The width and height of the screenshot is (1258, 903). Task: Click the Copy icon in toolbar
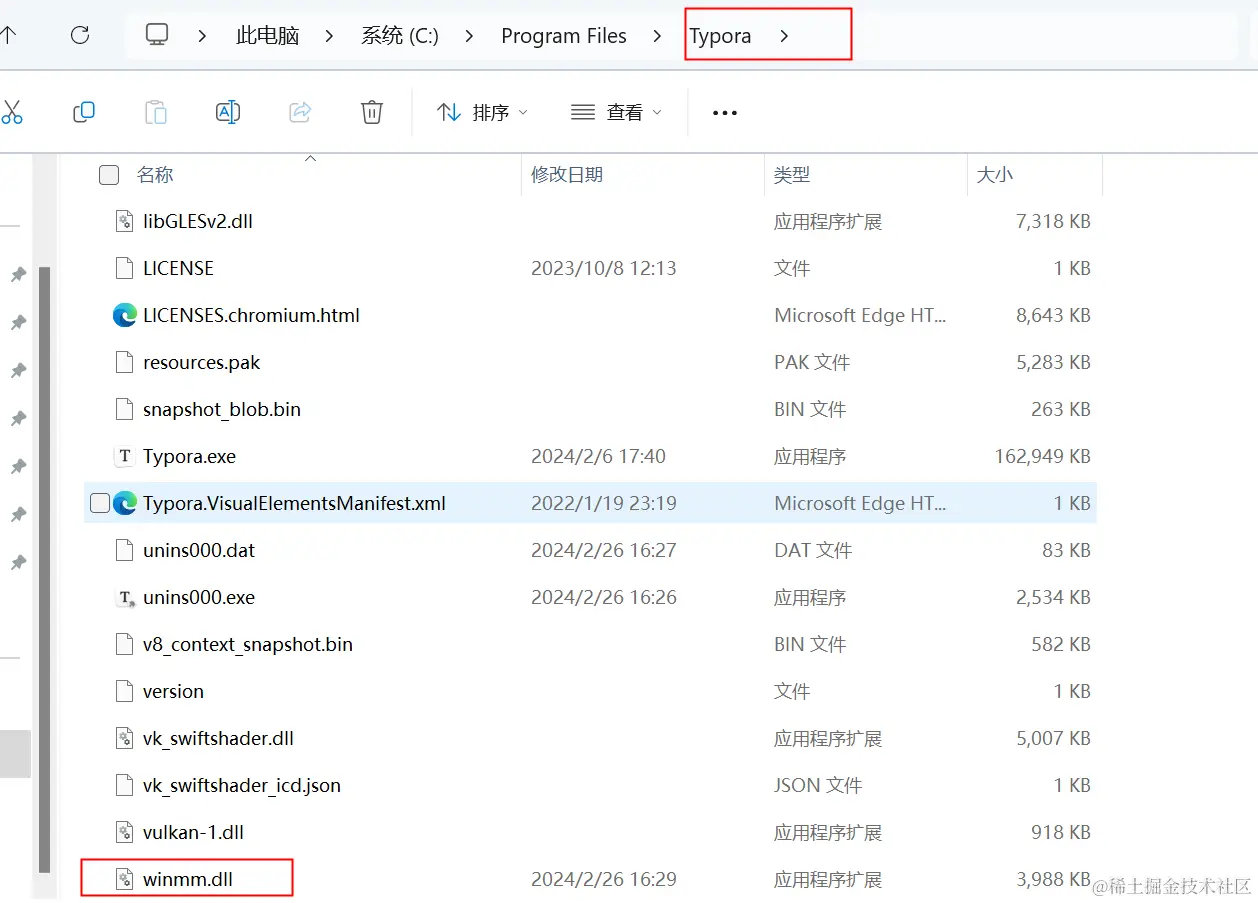[x=84, y=112]
